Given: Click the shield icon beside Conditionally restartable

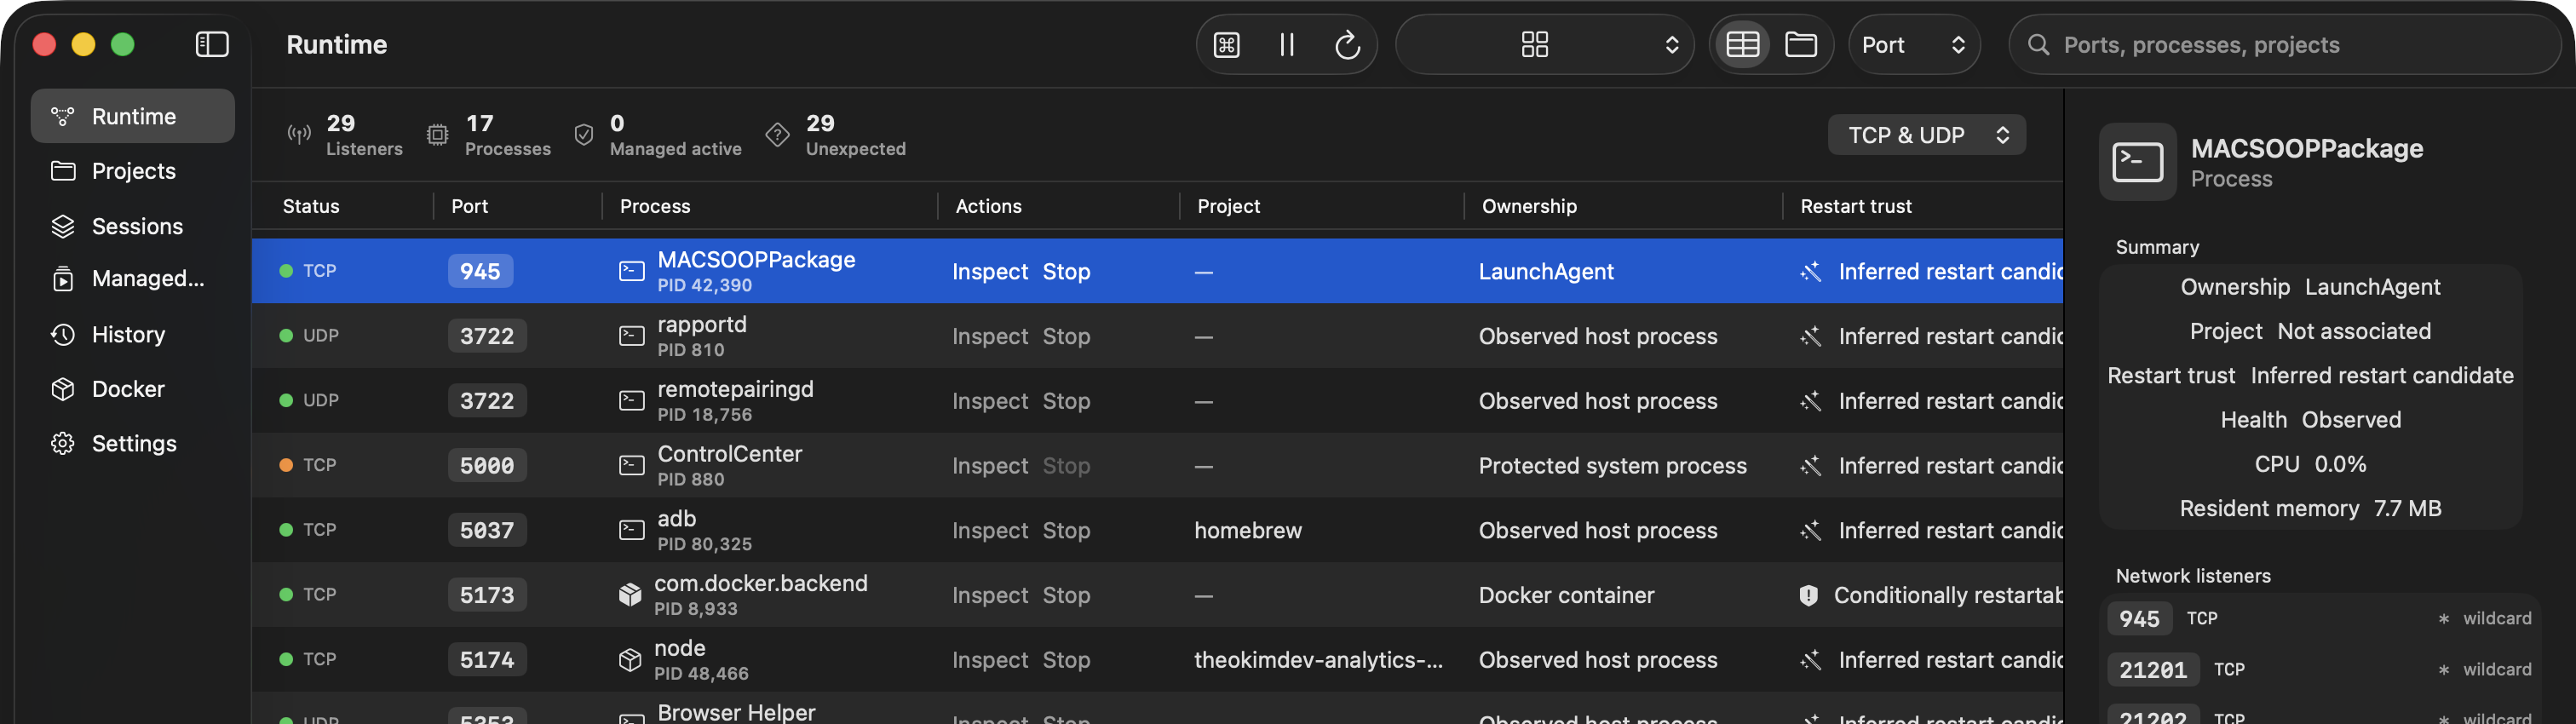Looking at the screenshot, I should point(1808,596).
